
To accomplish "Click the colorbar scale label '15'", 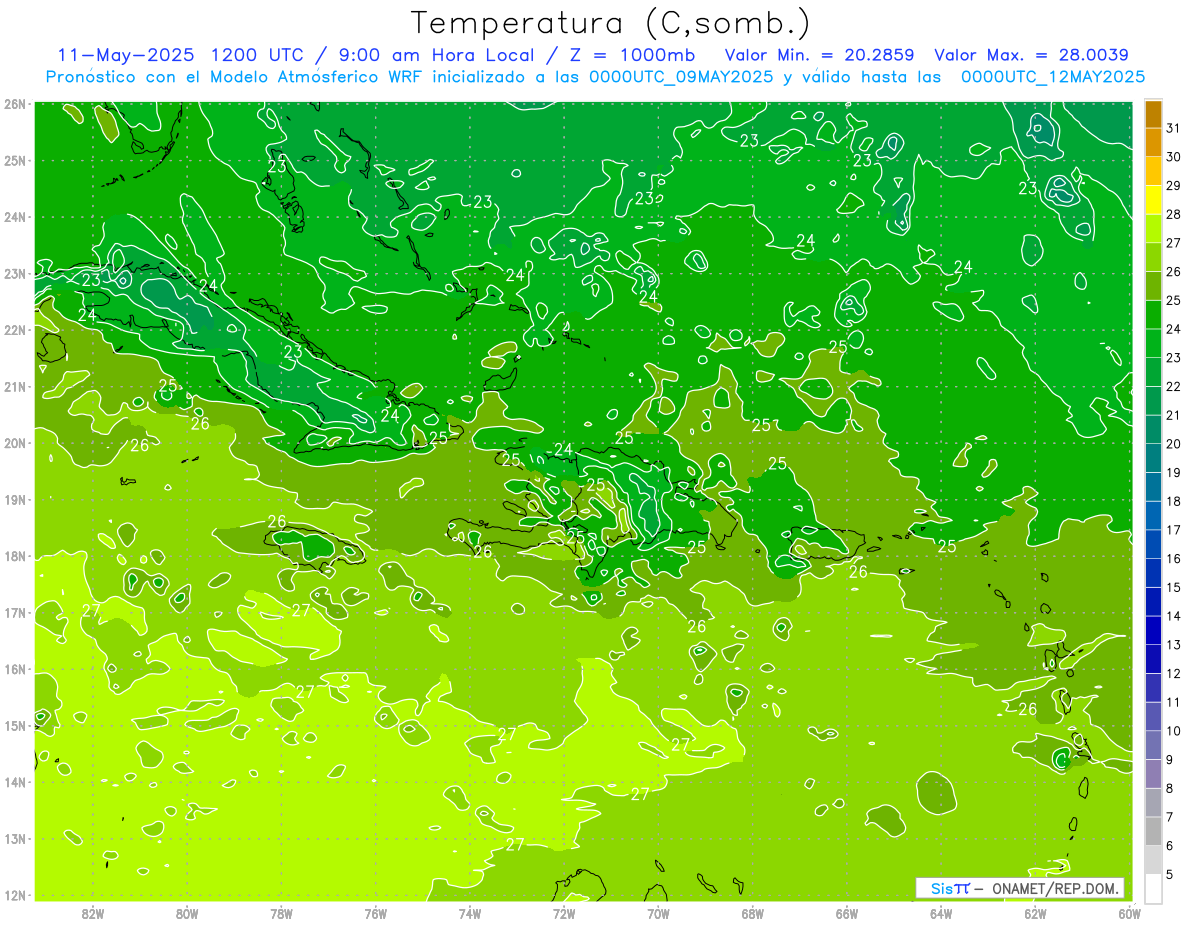I will 1174,587.
